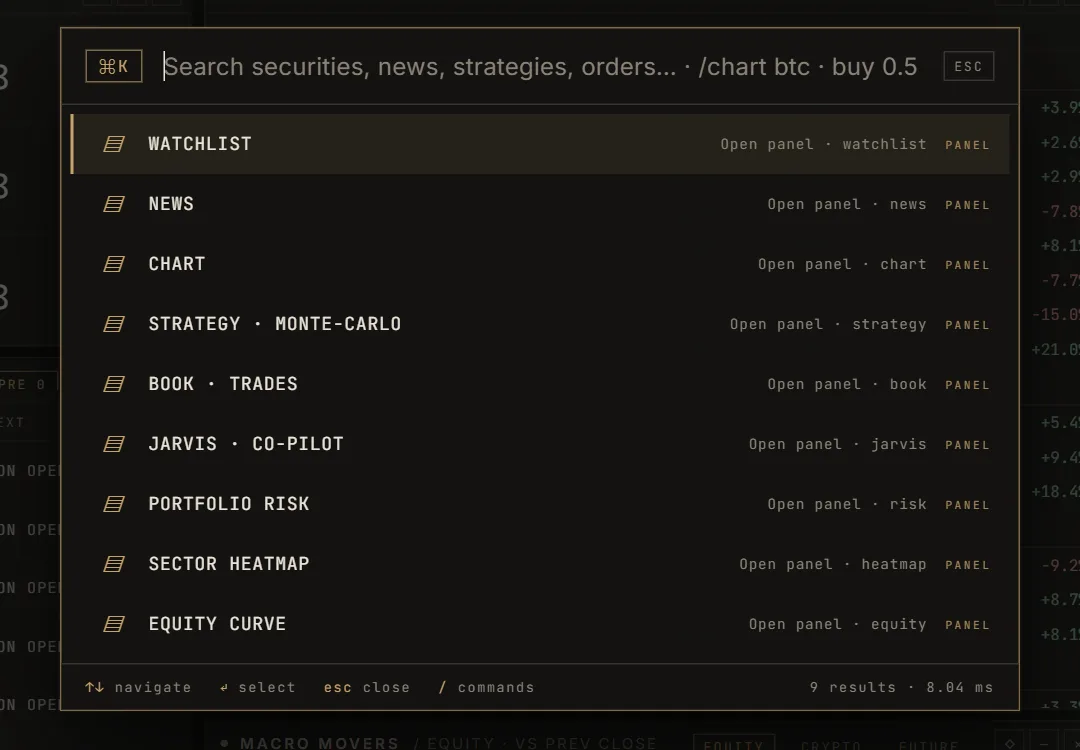This screenshot has width=1080, height=750.
Task: Click the icon beside BOOK · TRADES
Action: pyautogui.click(x=114, y=384)
